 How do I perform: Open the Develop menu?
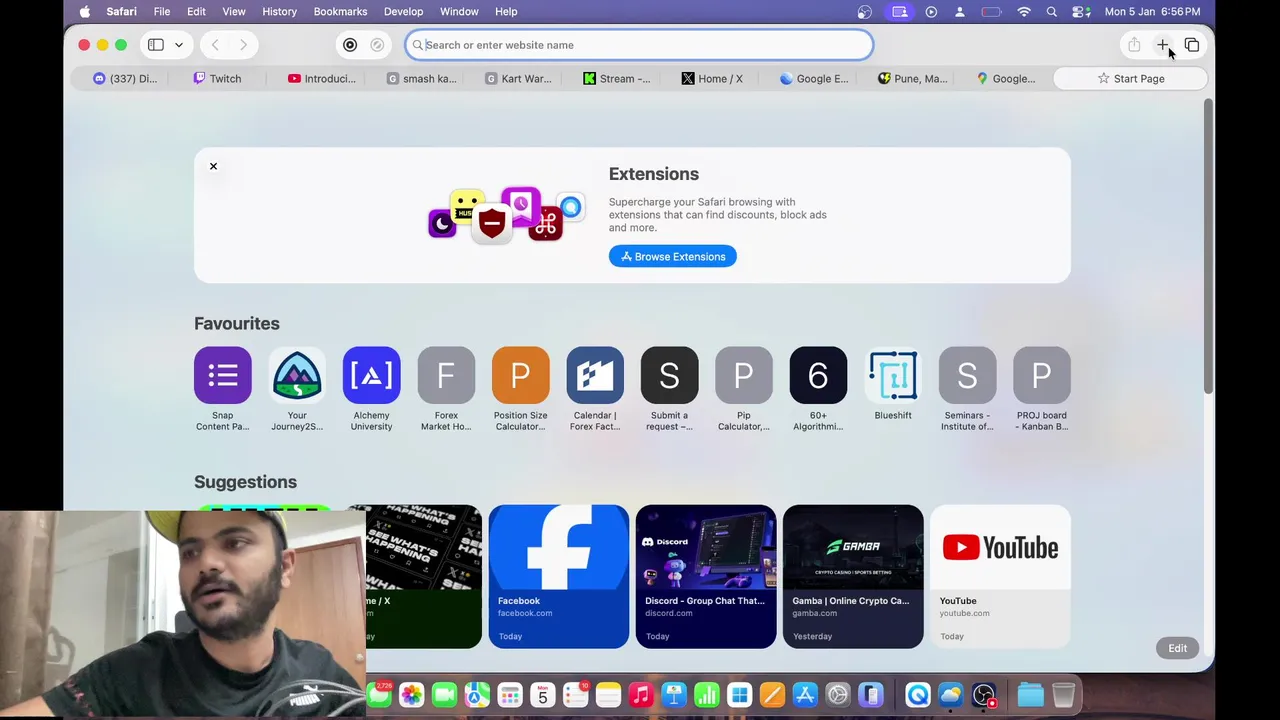[404, 12]
